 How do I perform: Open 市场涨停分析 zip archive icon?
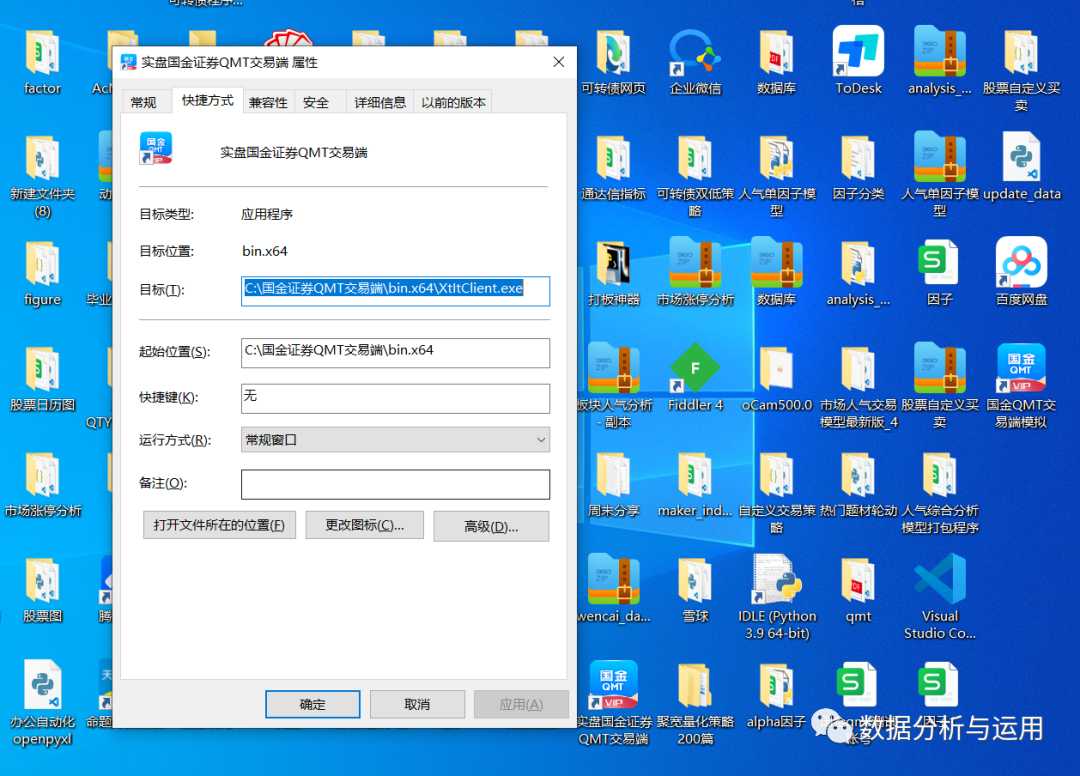[695, 272]
